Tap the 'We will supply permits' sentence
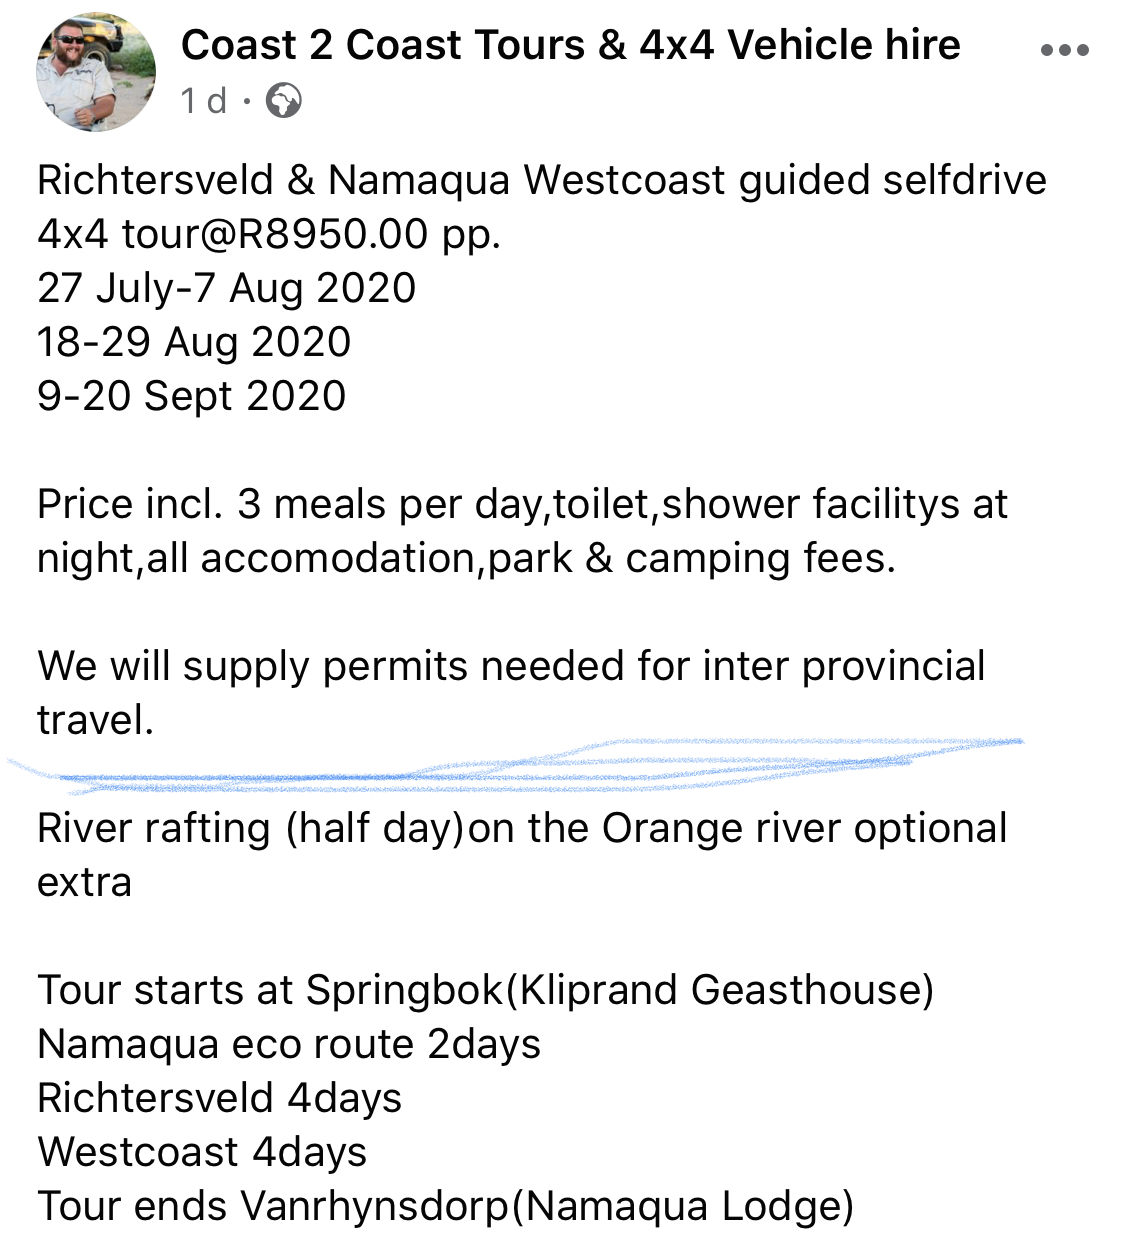Image resolution: width=1125 pixels, height=1247 pixels. pyautogui.click(x=511, y=693)
